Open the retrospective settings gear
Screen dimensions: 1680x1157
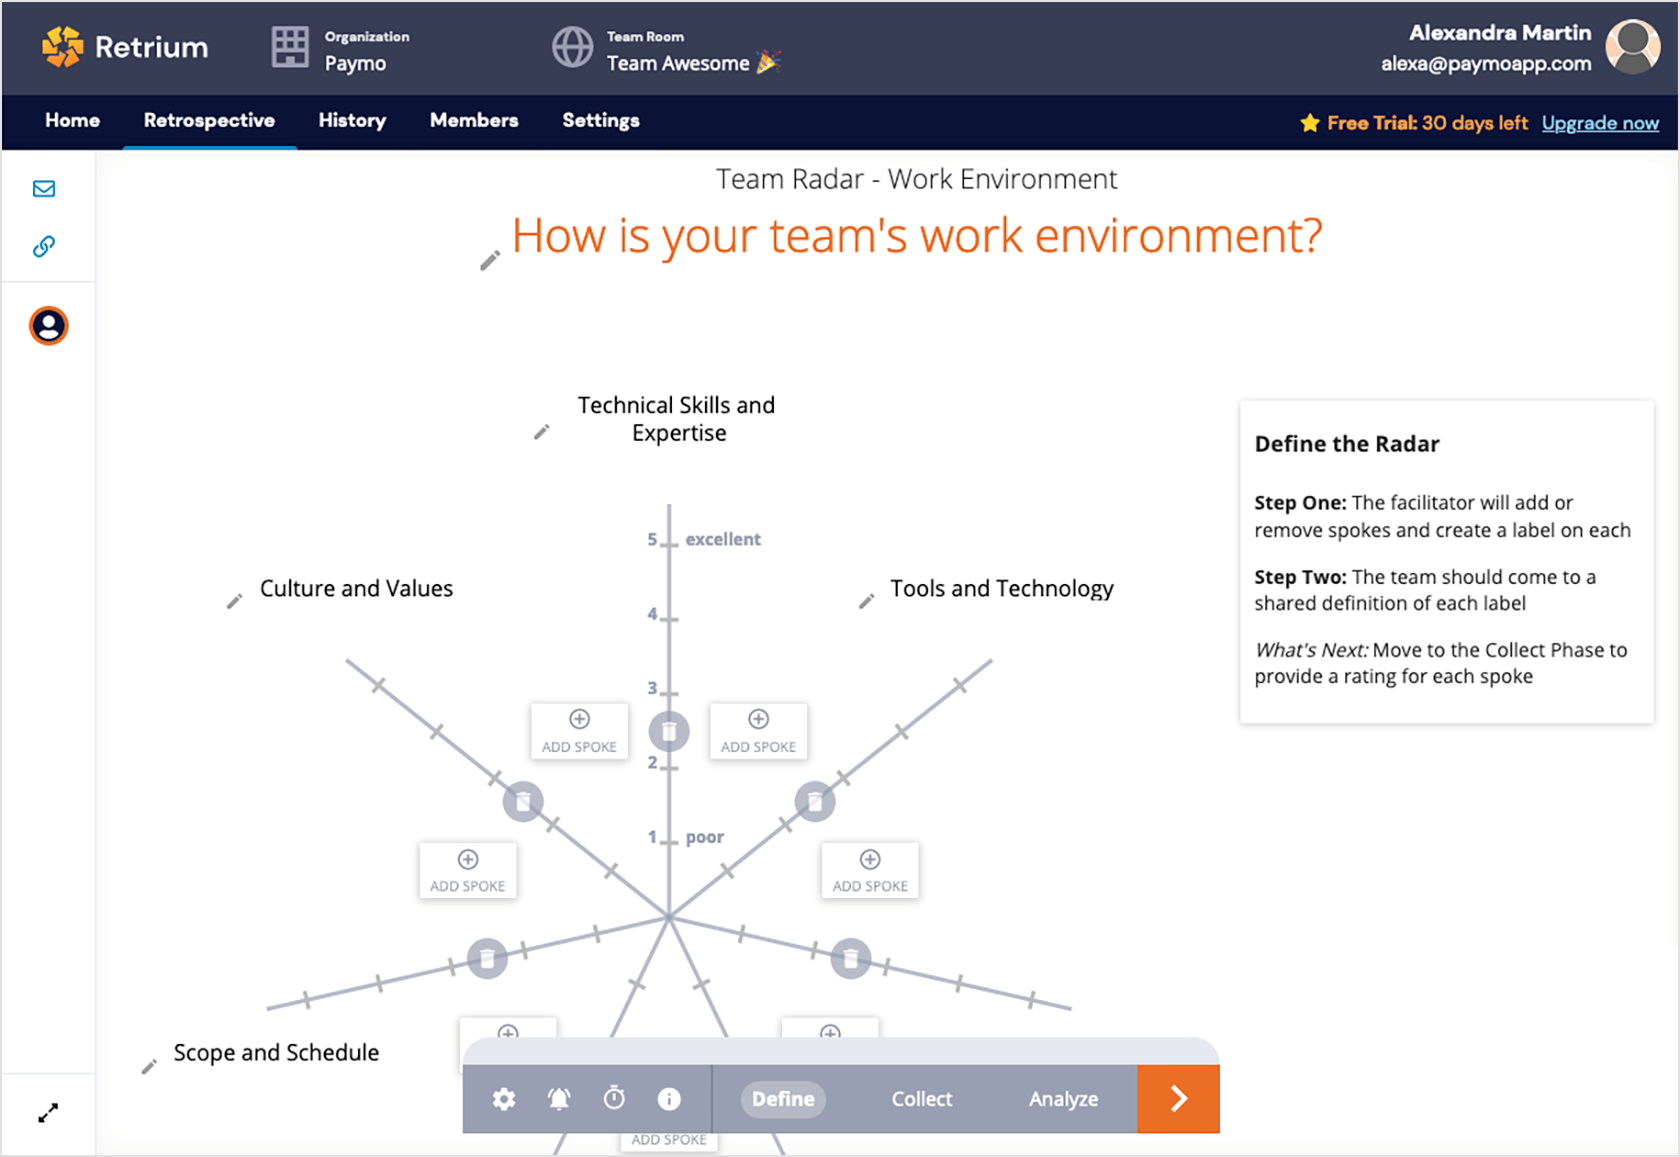503,1099
